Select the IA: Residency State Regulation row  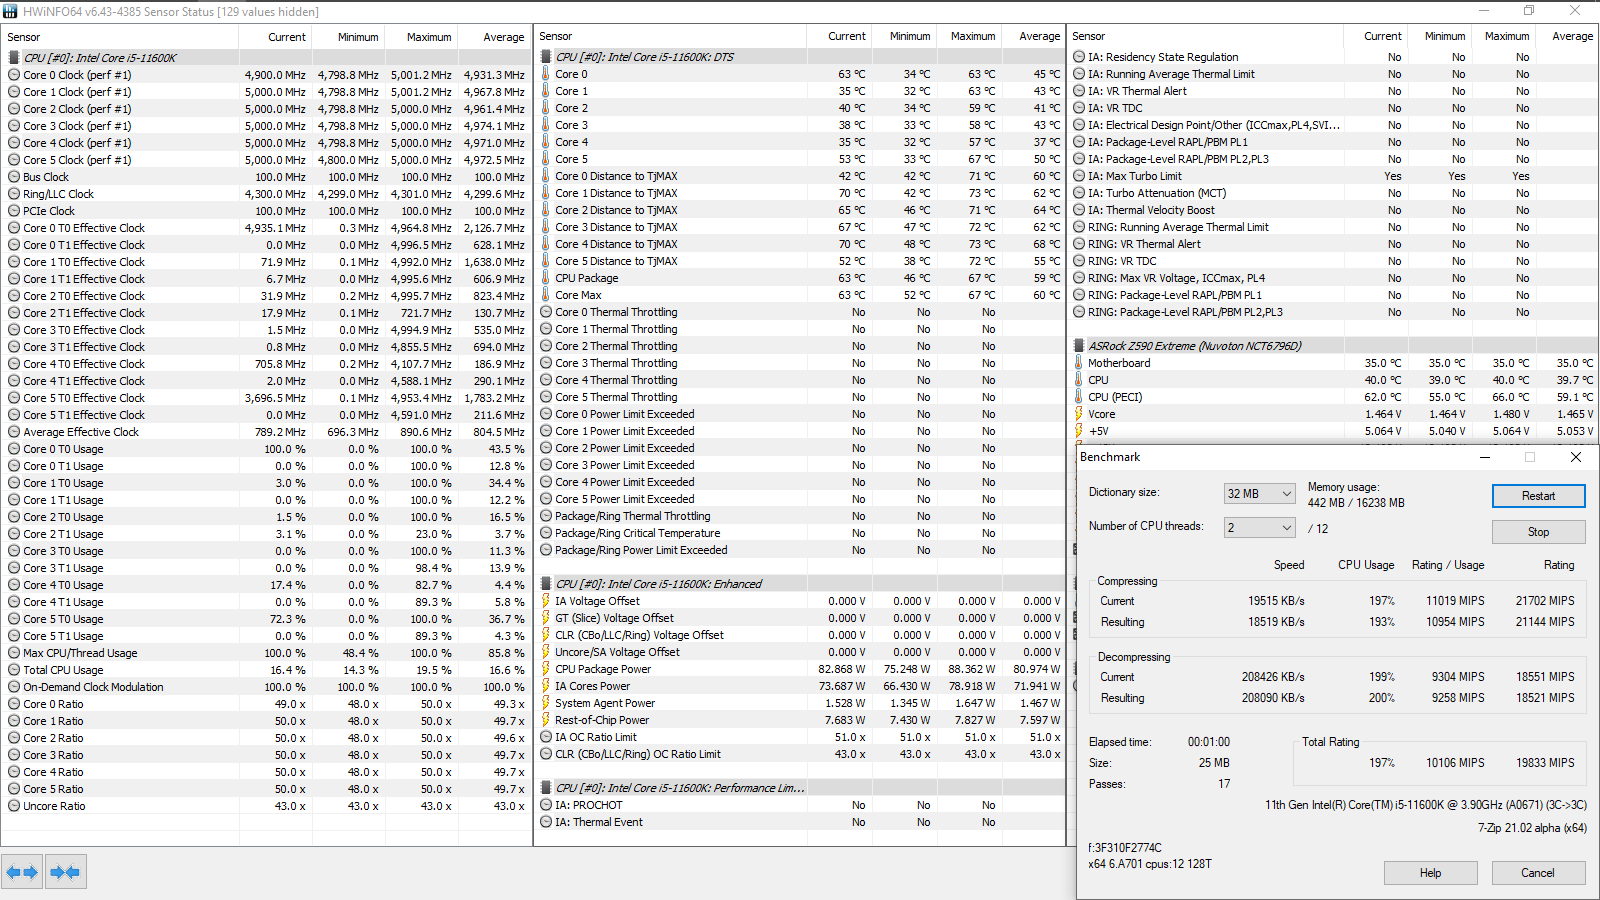pyautogui.click(x=1334, y=57)
